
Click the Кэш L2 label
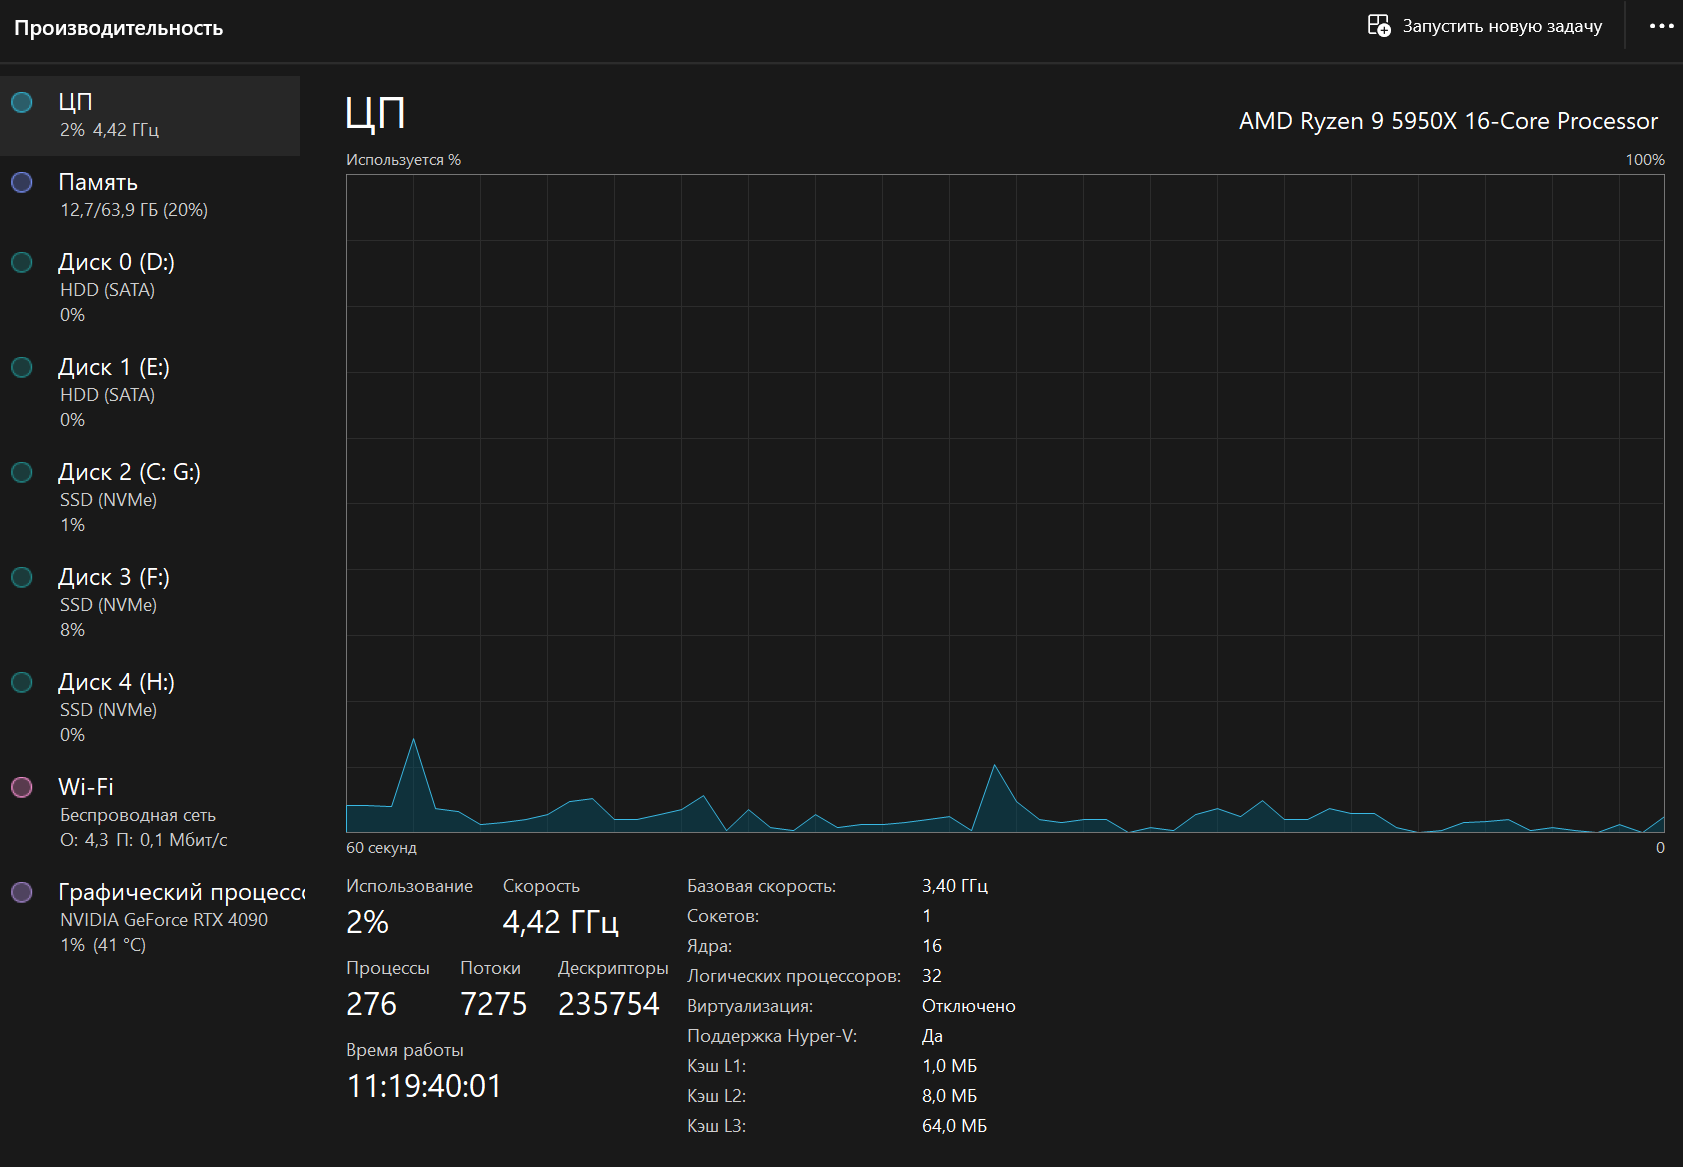point(717,1096)
